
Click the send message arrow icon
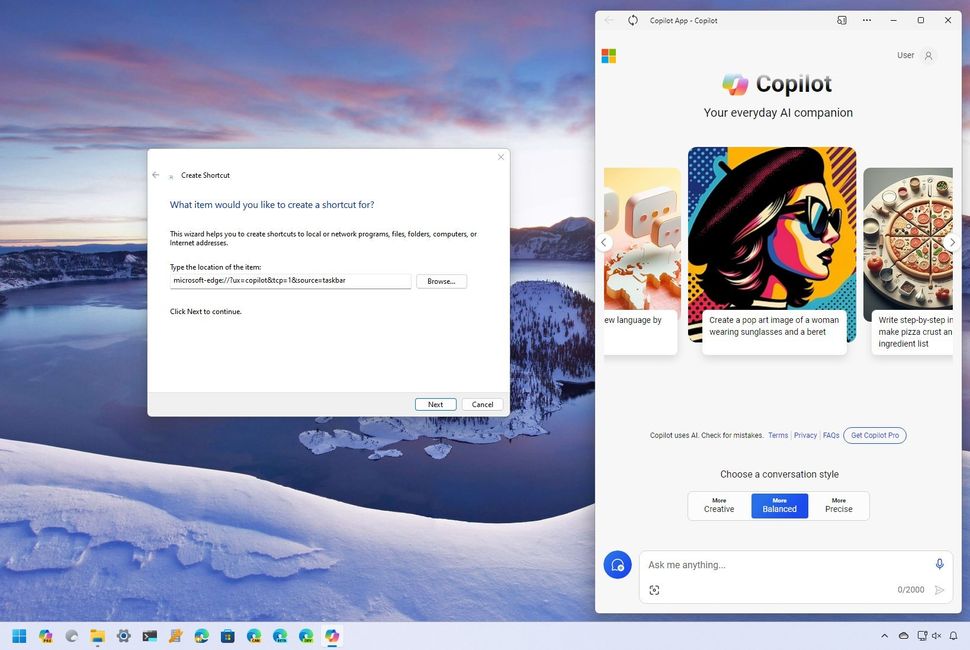coord(938,589)
